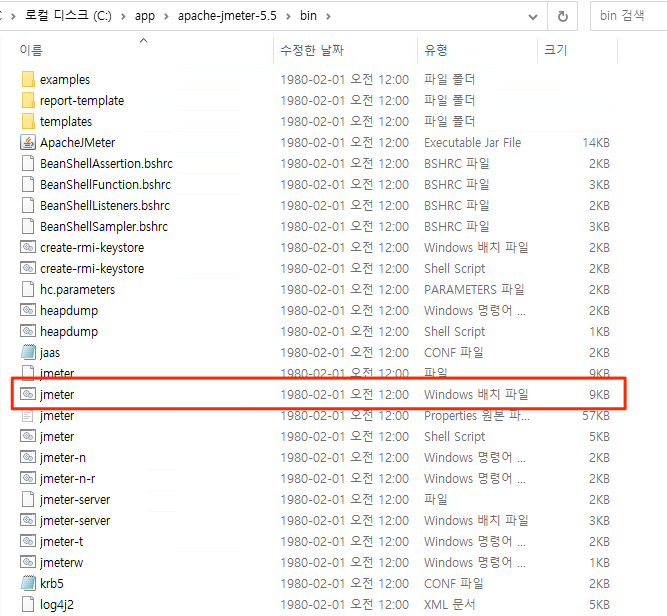This screenshot has height=616, width=667.
Task: Sort files by 수정한 날짜 column header
Action: click(312, 50)
